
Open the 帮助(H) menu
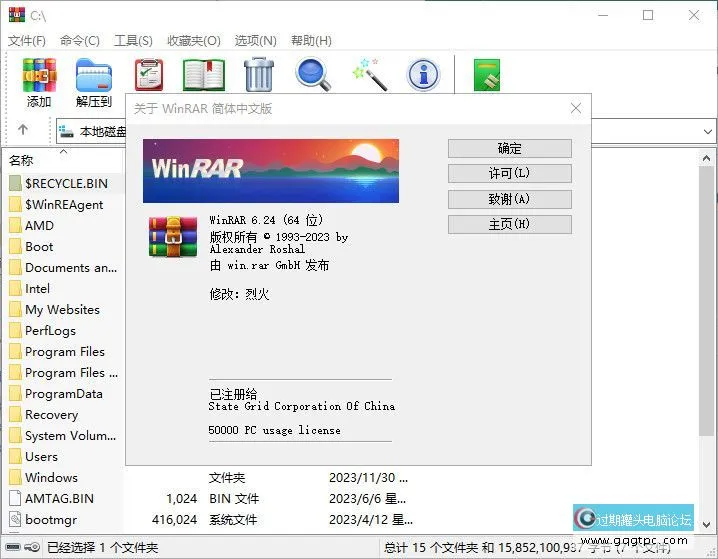click(311, 40)
